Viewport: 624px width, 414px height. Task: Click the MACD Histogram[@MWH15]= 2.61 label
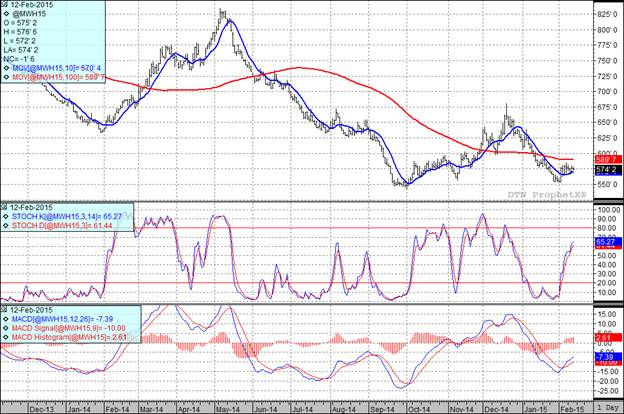tap(70, 338)
